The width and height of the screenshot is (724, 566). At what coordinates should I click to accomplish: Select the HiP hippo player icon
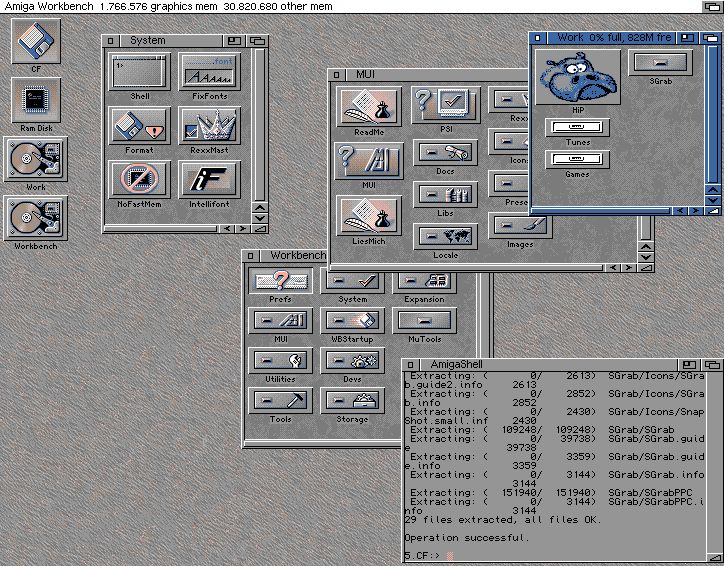577,78
